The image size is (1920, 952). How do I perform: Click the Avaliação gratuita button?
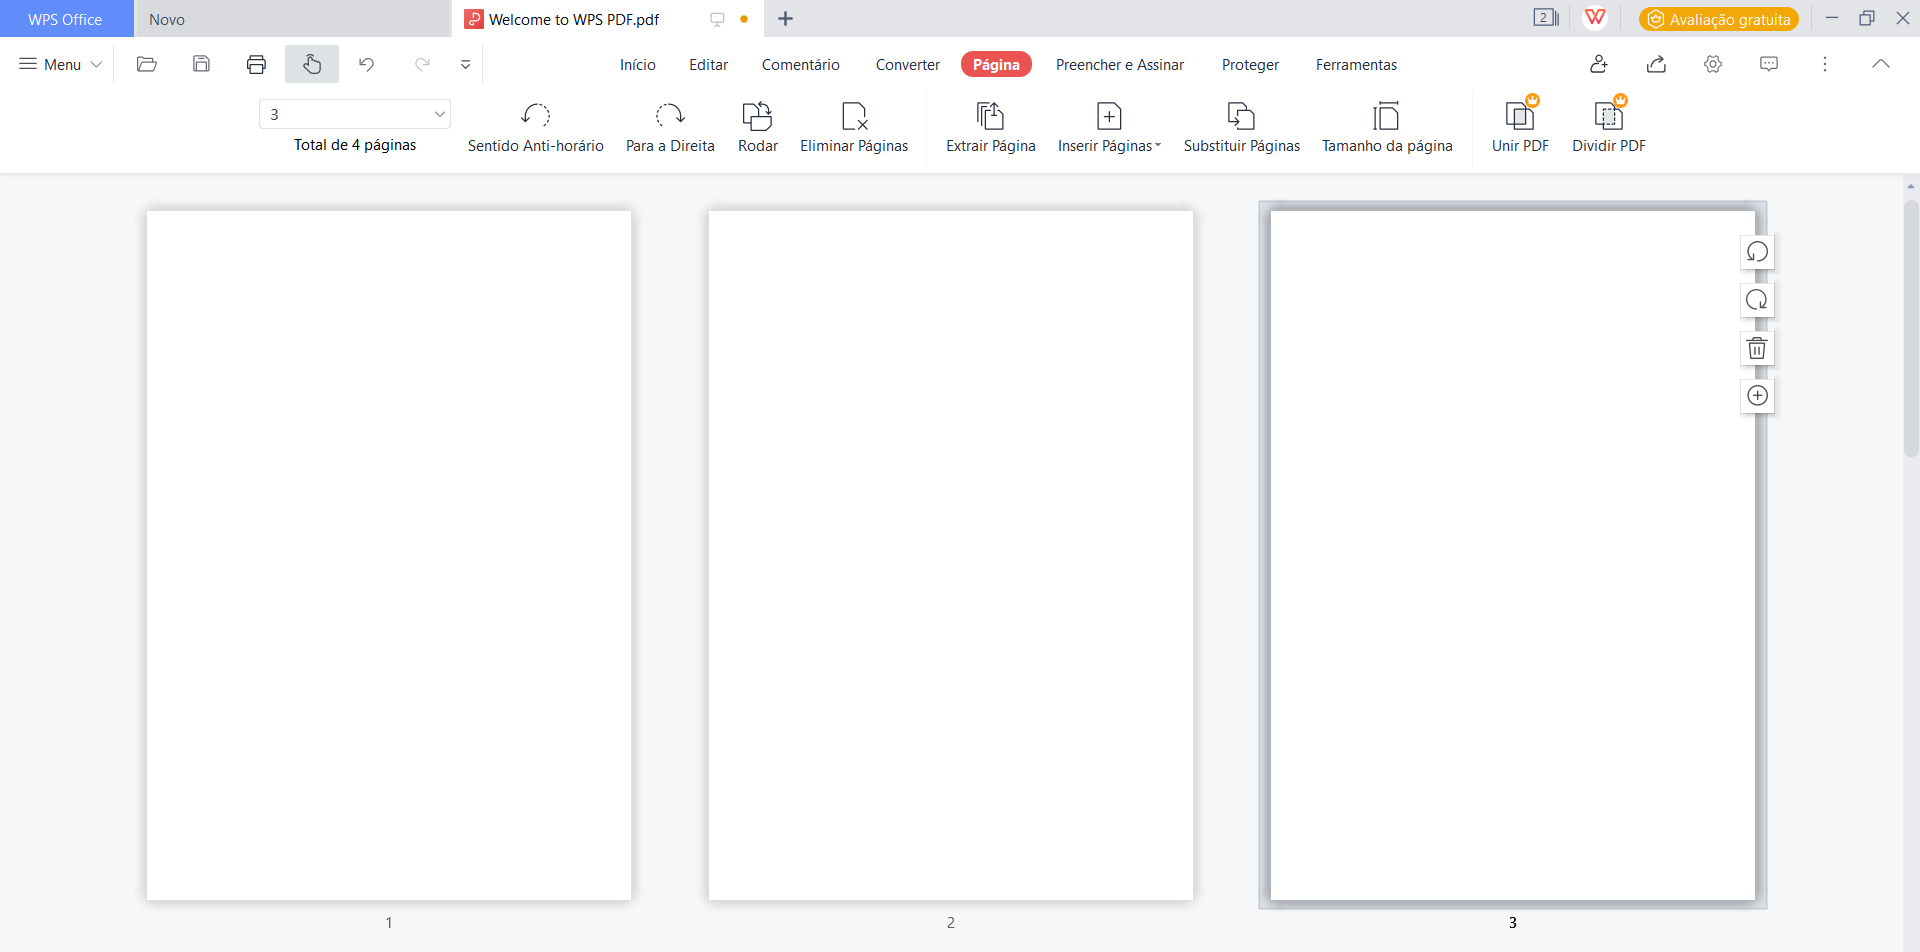tap(1718, 19)
